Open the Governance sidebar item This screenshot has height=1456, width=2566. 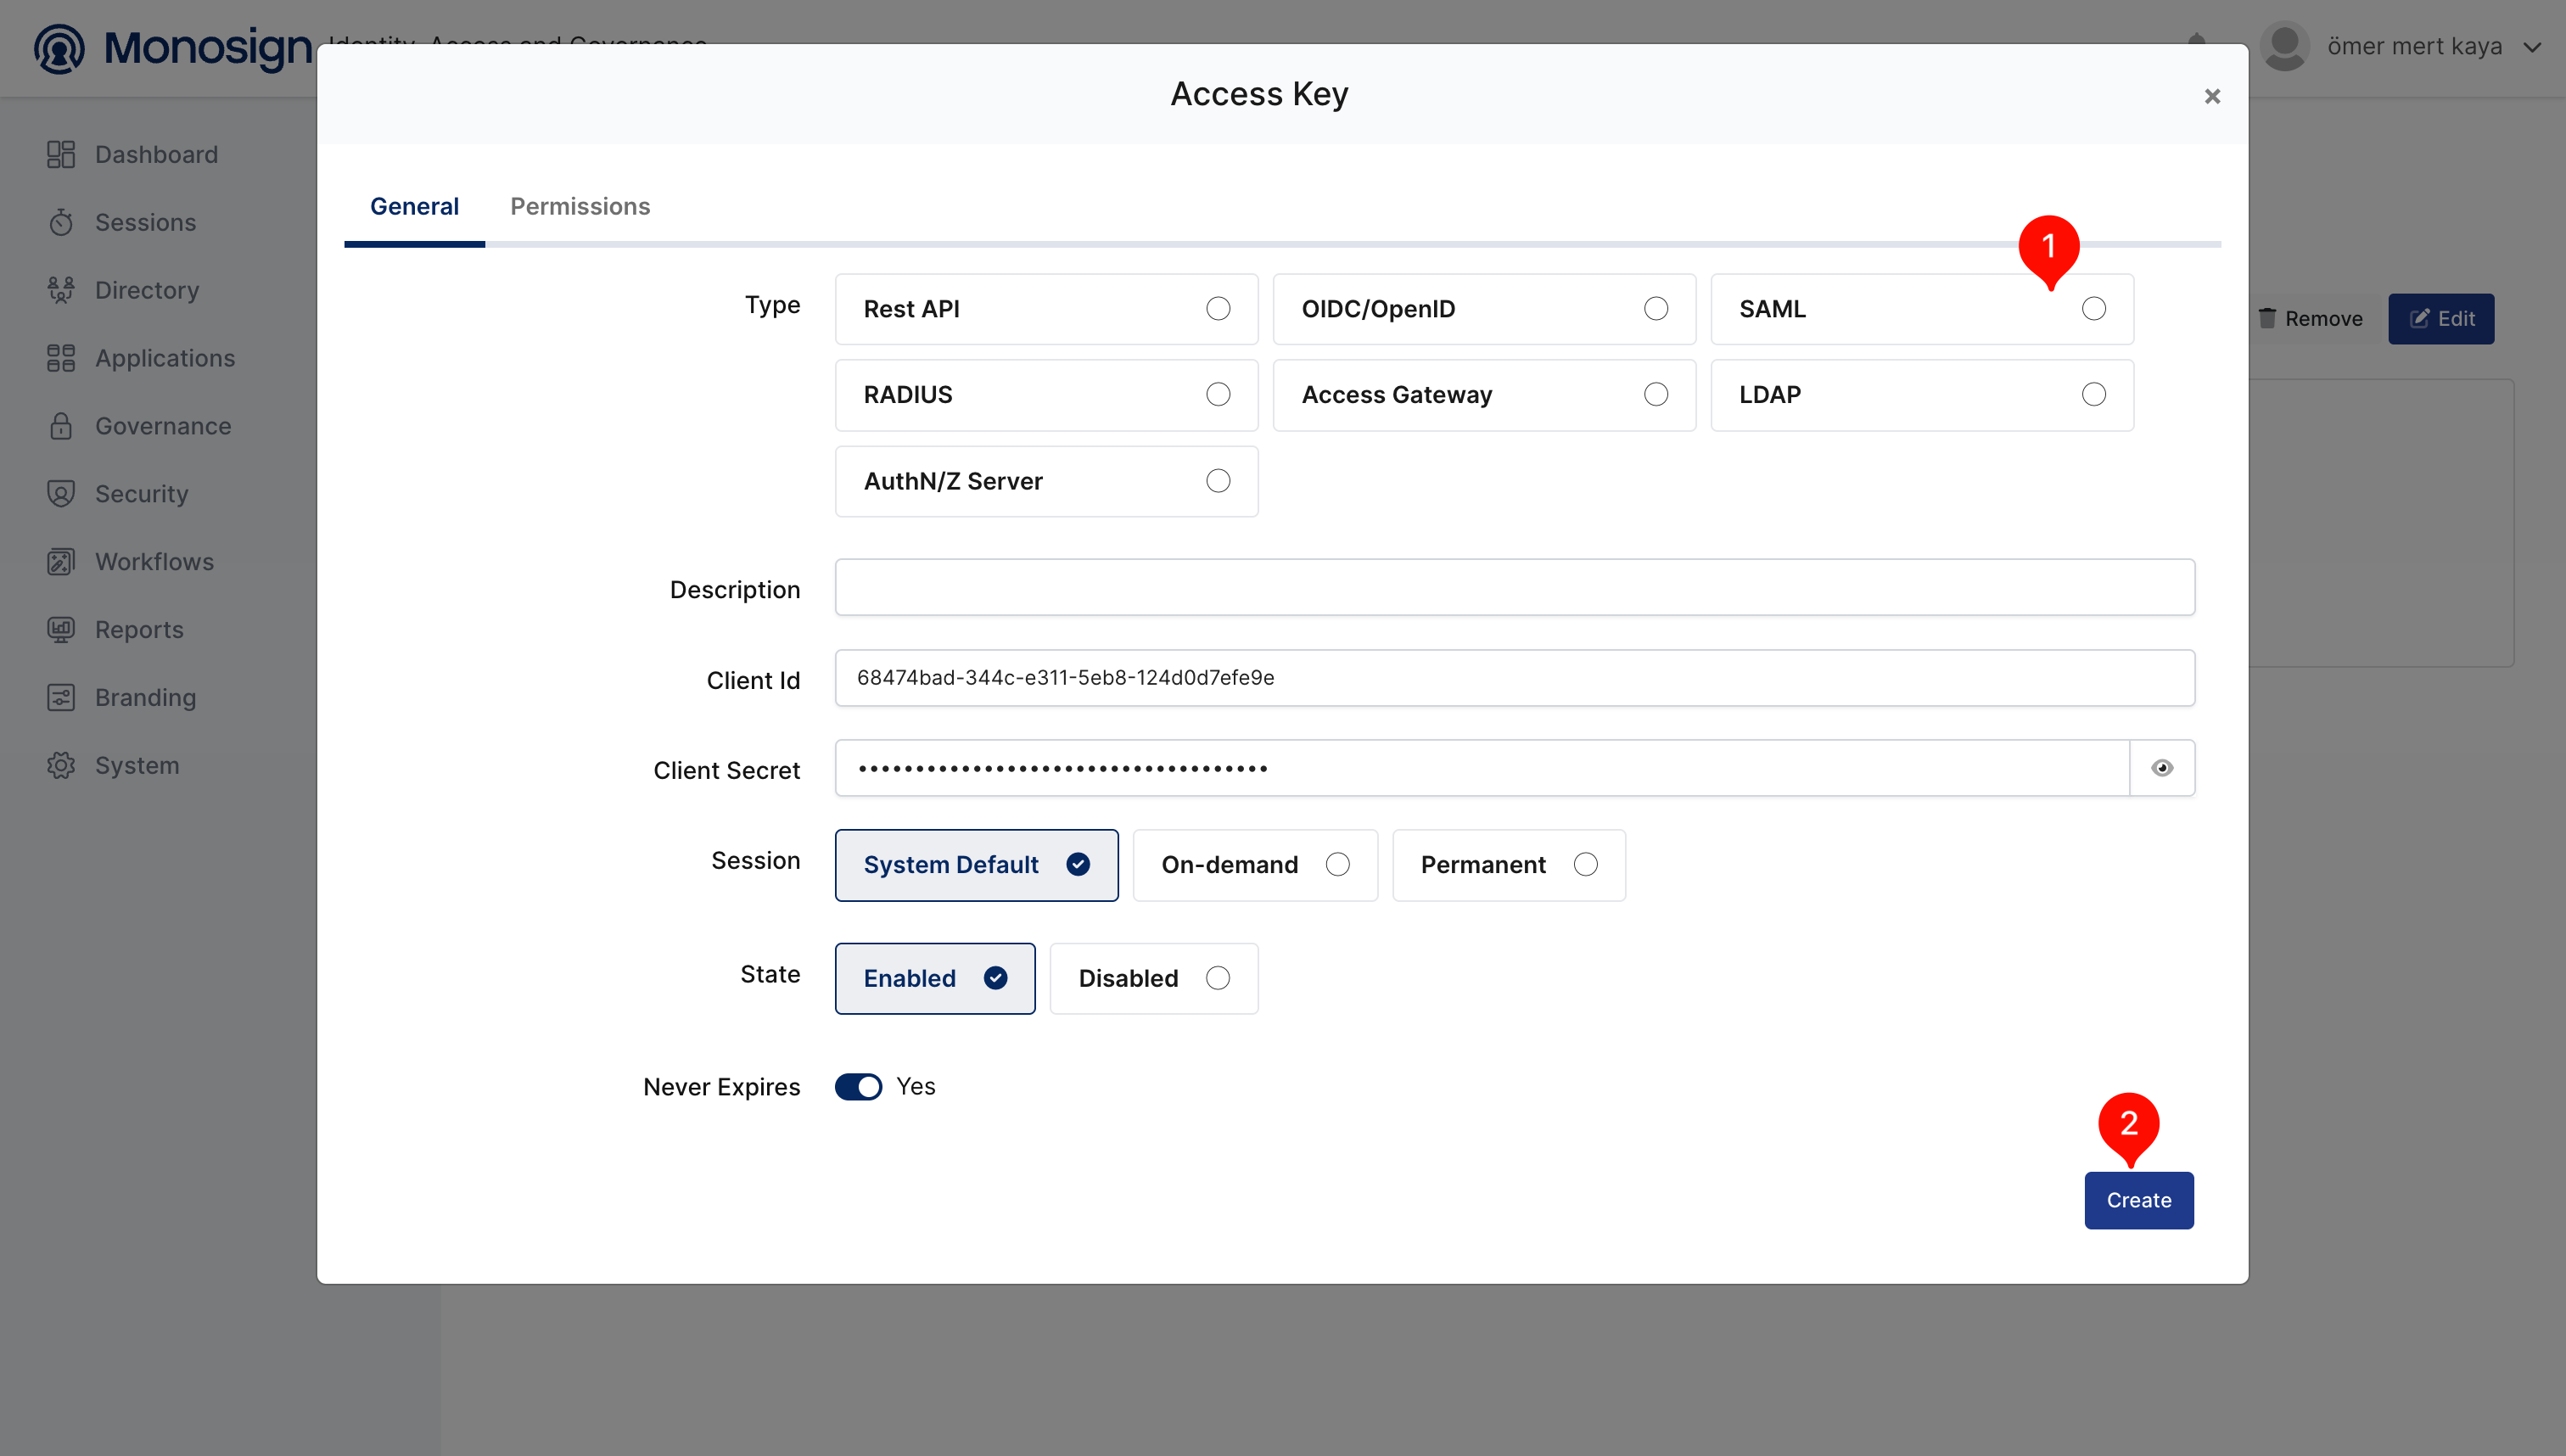(139, 426)
